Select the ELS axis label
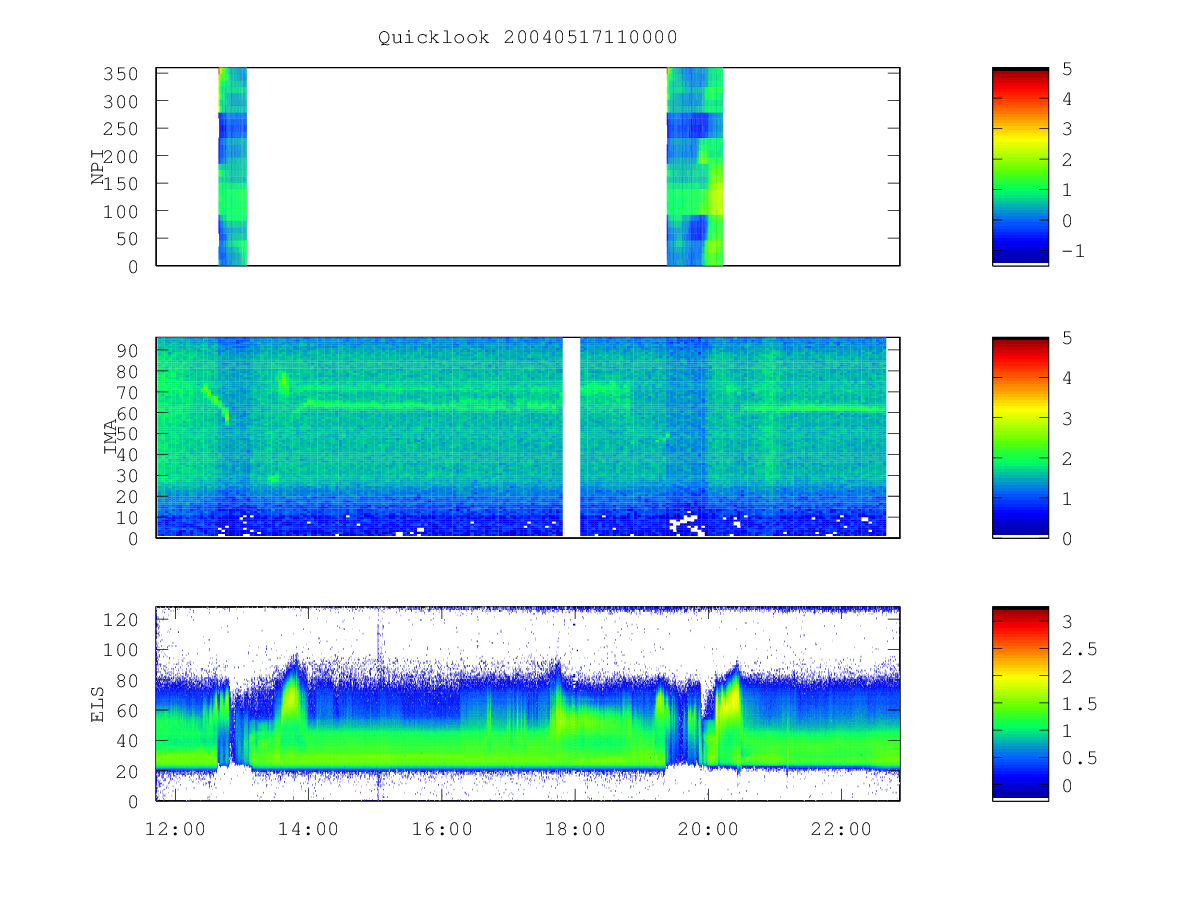The width and height of the screenshot is (1200, 900). tap(99, 703)
